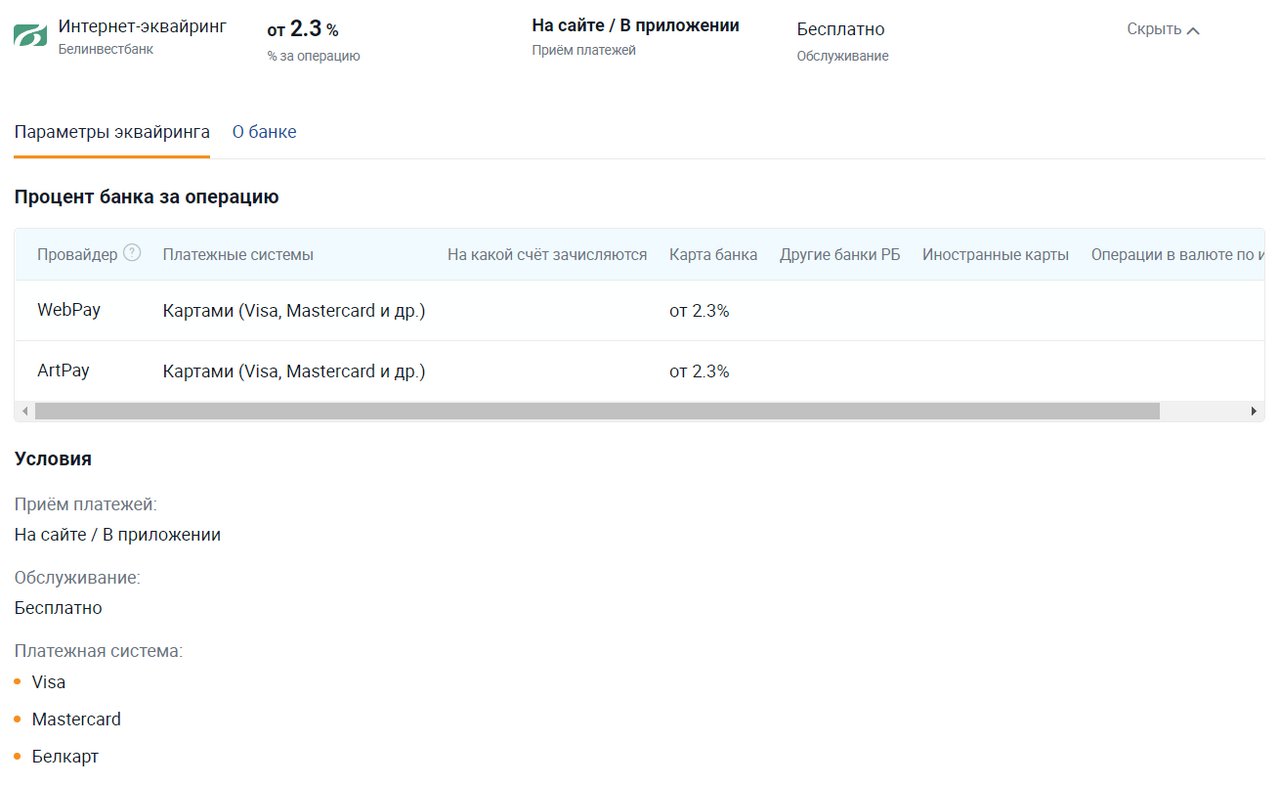Click the Платежные системы column header
This screenshot has width=1280, height=785.
pyautogui.click(x=238, y=255)
